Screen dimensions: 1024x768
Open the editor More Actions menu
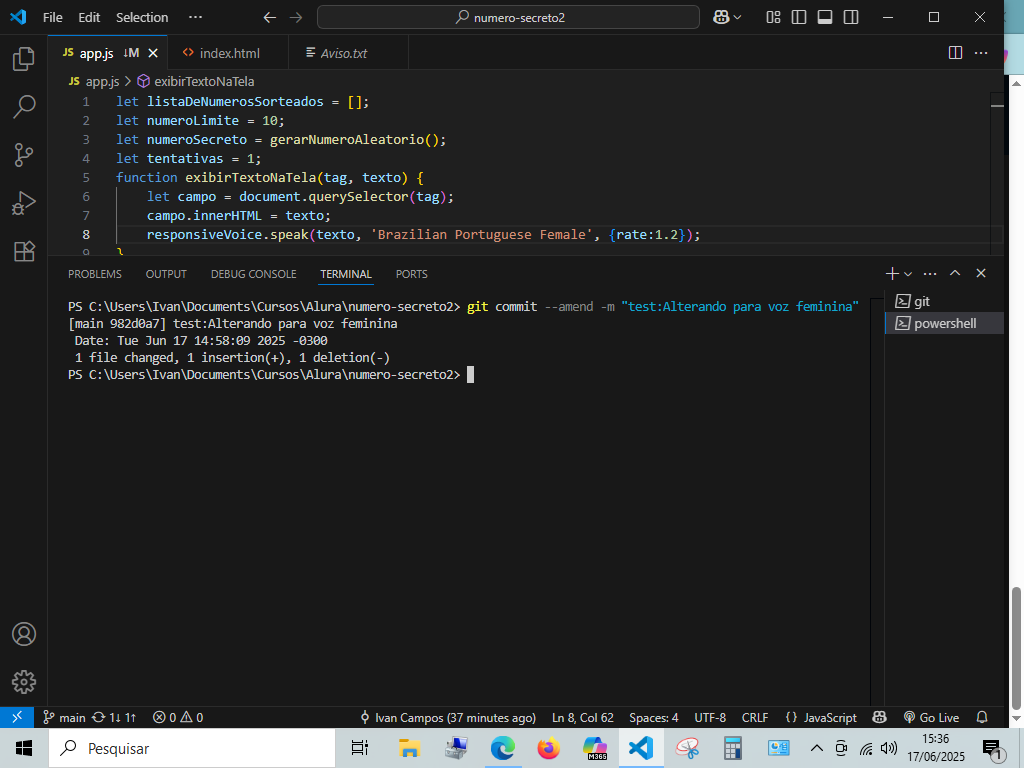click(981, 53)
